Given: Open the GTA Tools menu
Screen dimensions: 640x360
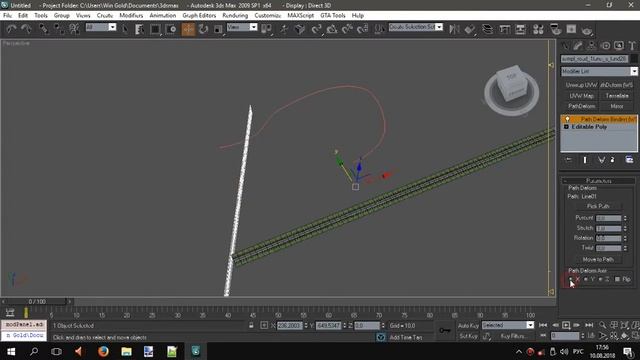Looking at the screenshot, I should click(x=333, y=16).
